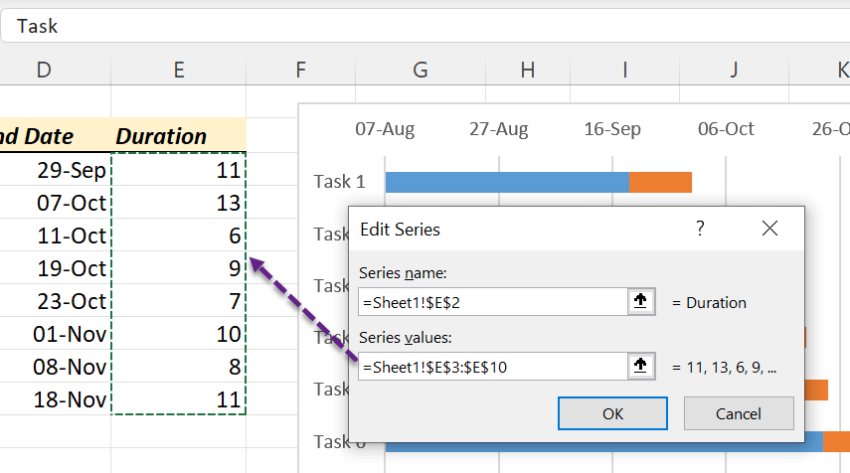The image size is (850, 473).
Task: Click the range selector icon beside Series values
Action: (x=640, y=367)
